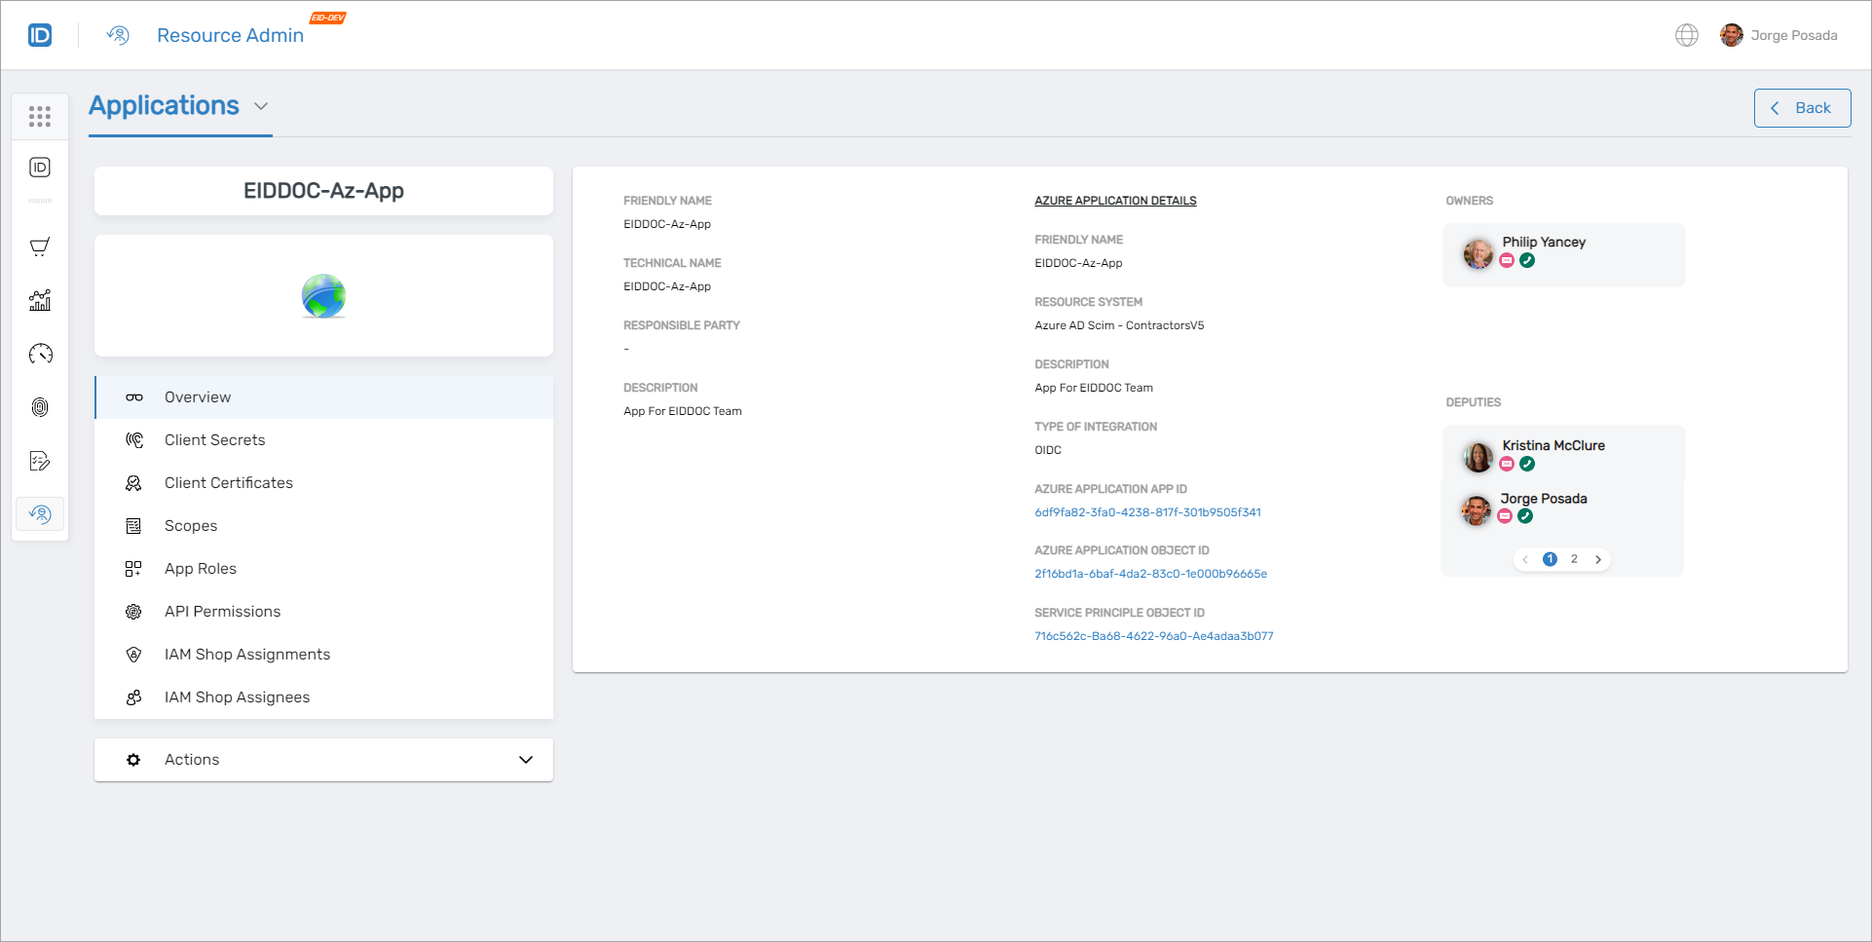Image resolution: width=1872 pixels, height=942 pixels.
Task: Select the speedometer gauge sidebar icon
Action: [39, 353]
